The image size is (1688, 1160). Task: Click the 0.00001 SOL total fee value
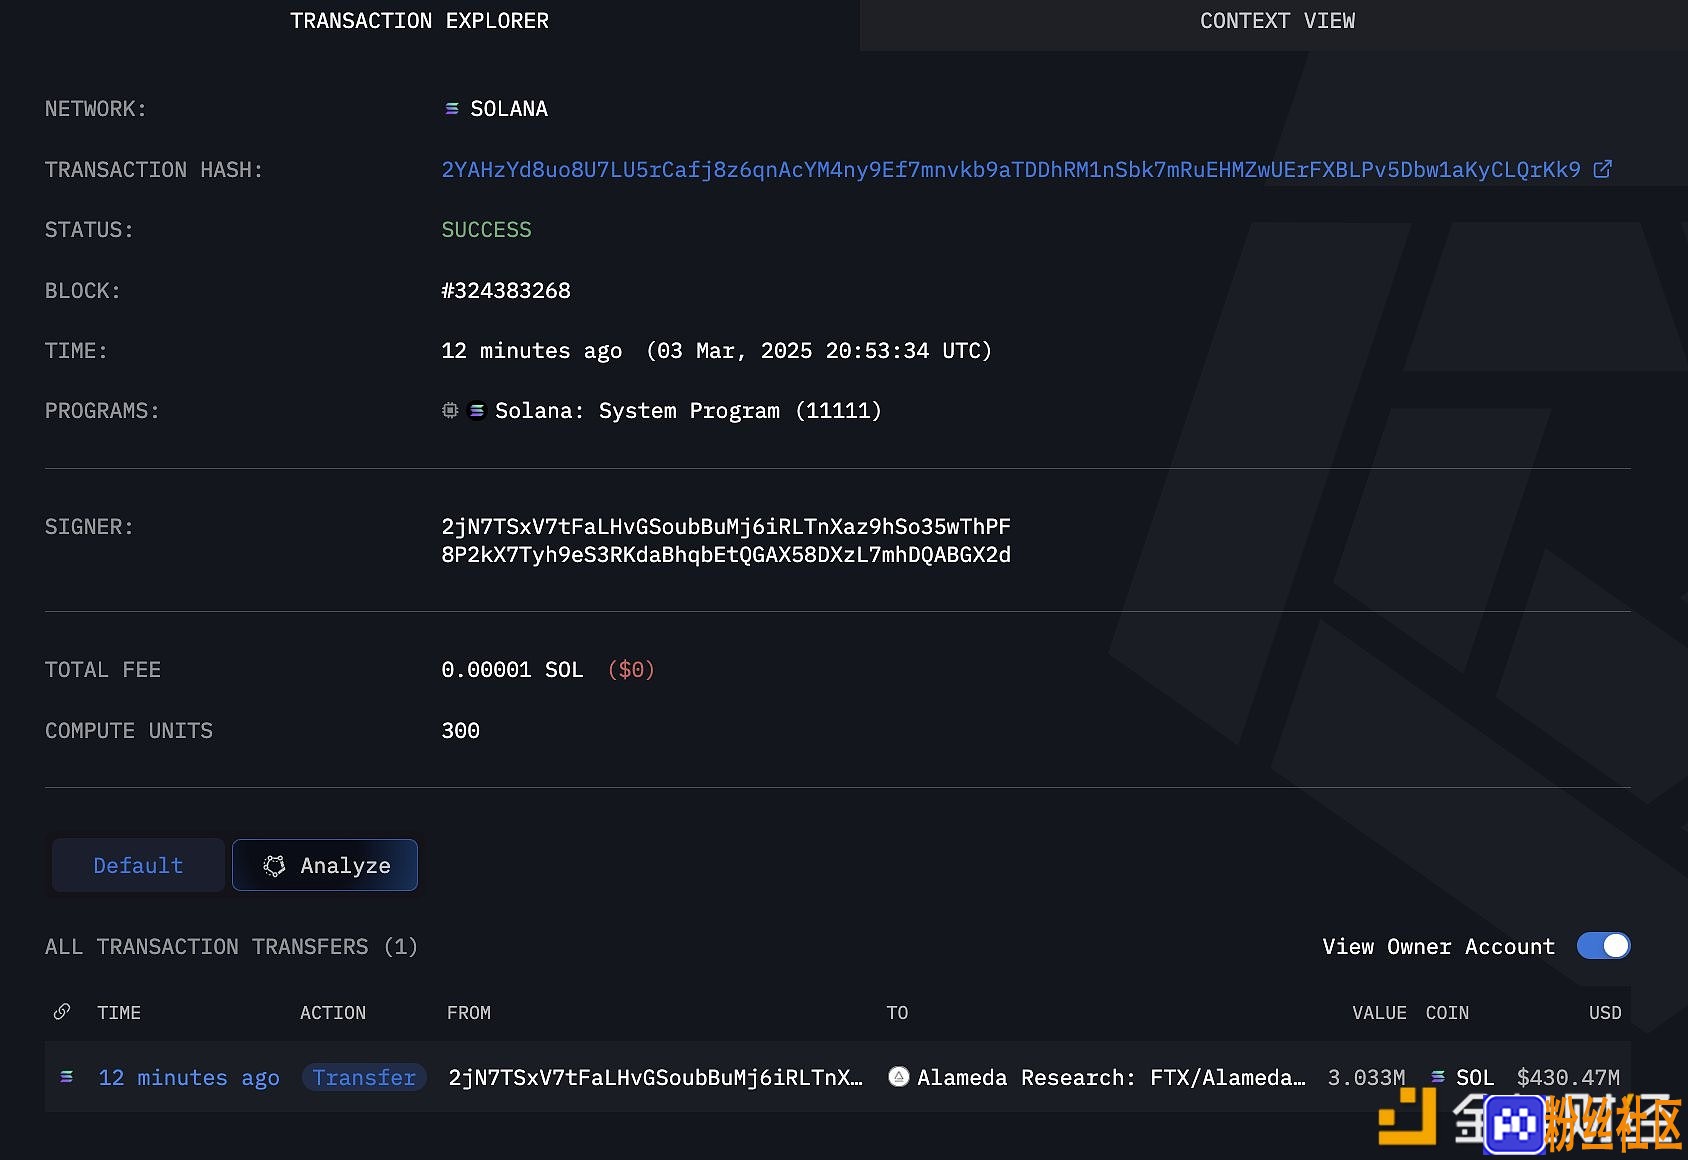coord(512,670)
